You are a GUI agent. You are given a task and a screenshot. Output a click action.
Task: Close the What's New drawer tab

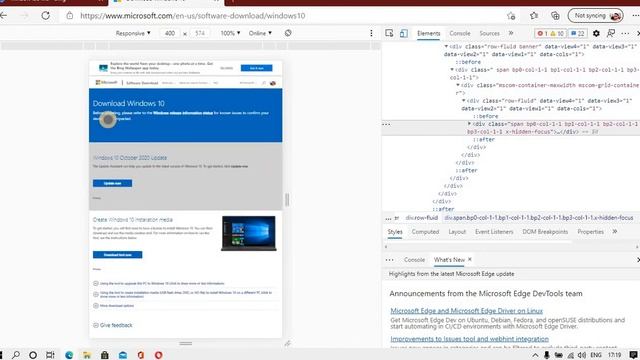(x=470, y=260)
